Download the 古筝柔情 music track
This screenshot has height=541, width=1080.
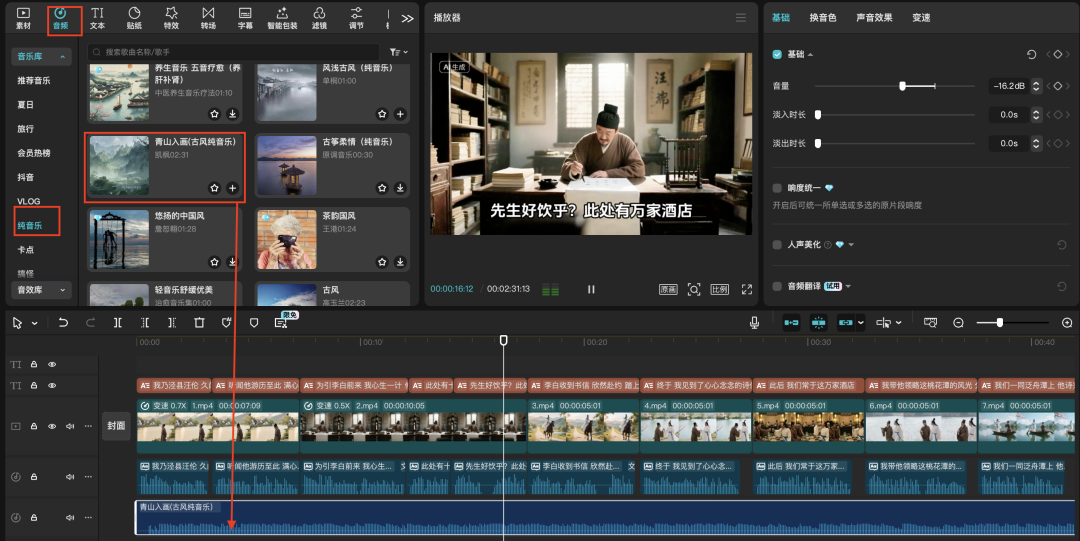pos(400,188)
